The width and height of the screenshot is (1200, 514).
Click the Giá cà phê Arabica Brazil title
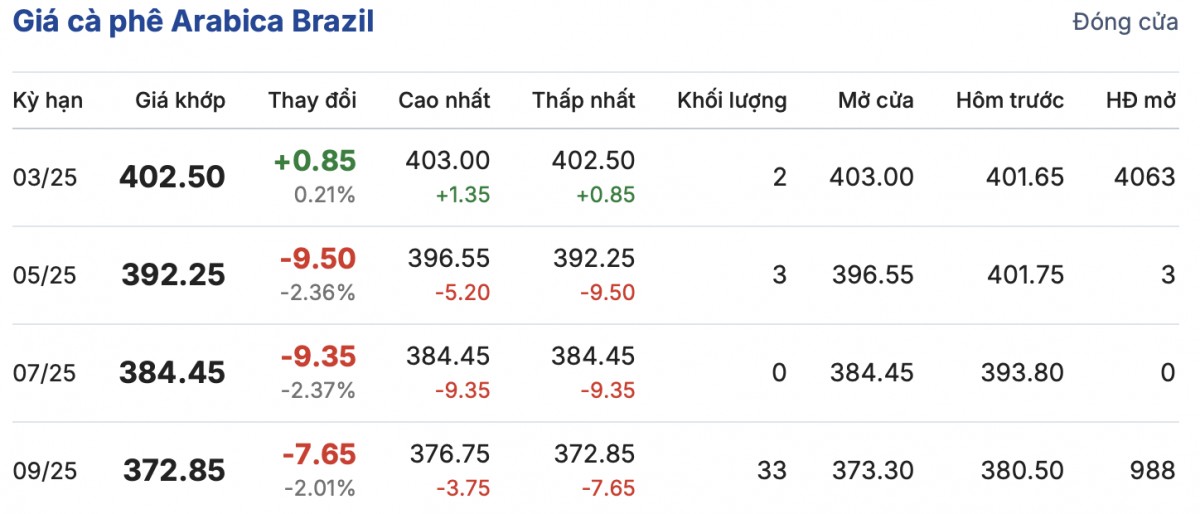pos(193,22)
